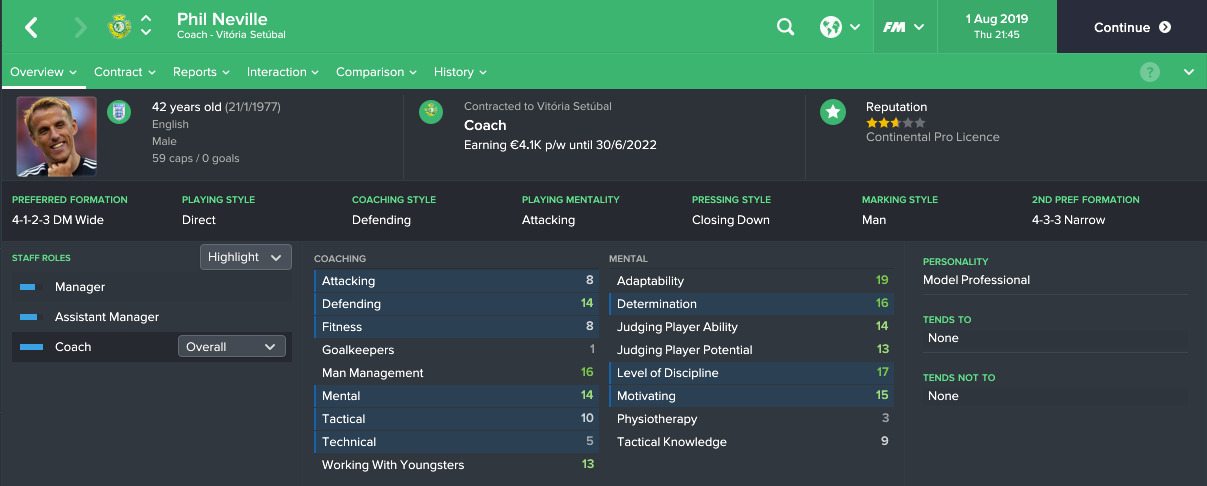The image size is (1207, 486).
Task: Open the Overall coach dropdown
Action: tap(232, 347)
